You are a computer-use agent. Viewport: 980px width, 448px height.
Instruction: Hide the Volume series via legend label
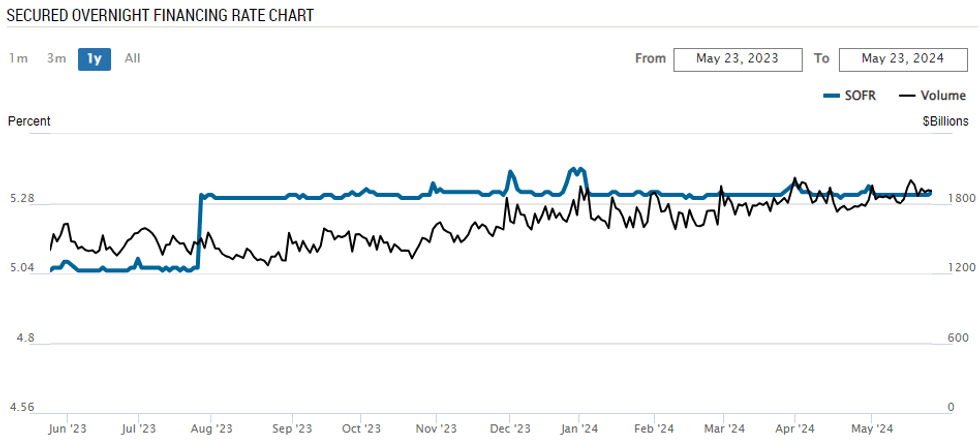click(943, 96)
